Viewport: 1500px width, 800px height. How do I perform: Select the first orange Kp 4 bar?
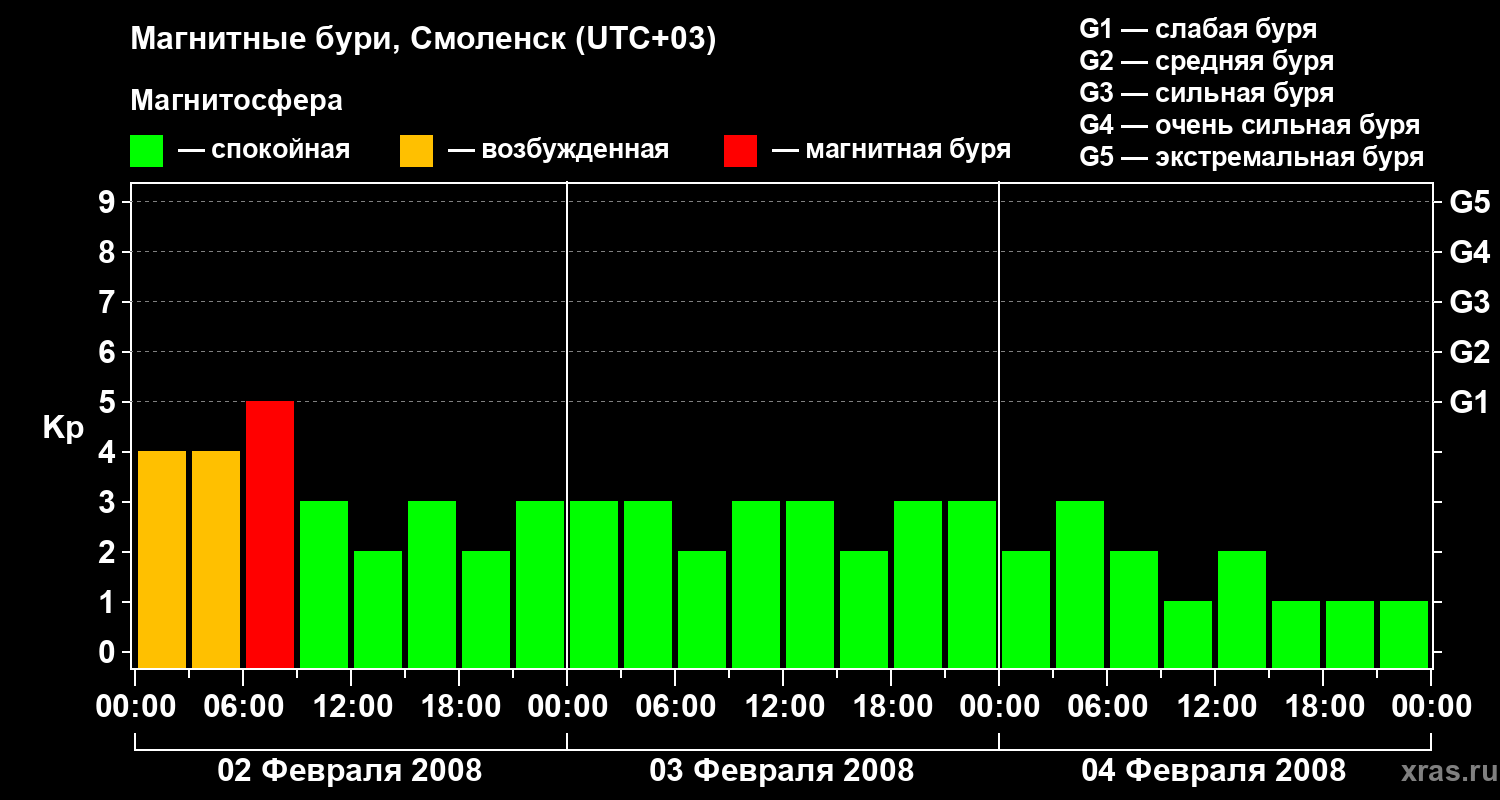(162, 559)
